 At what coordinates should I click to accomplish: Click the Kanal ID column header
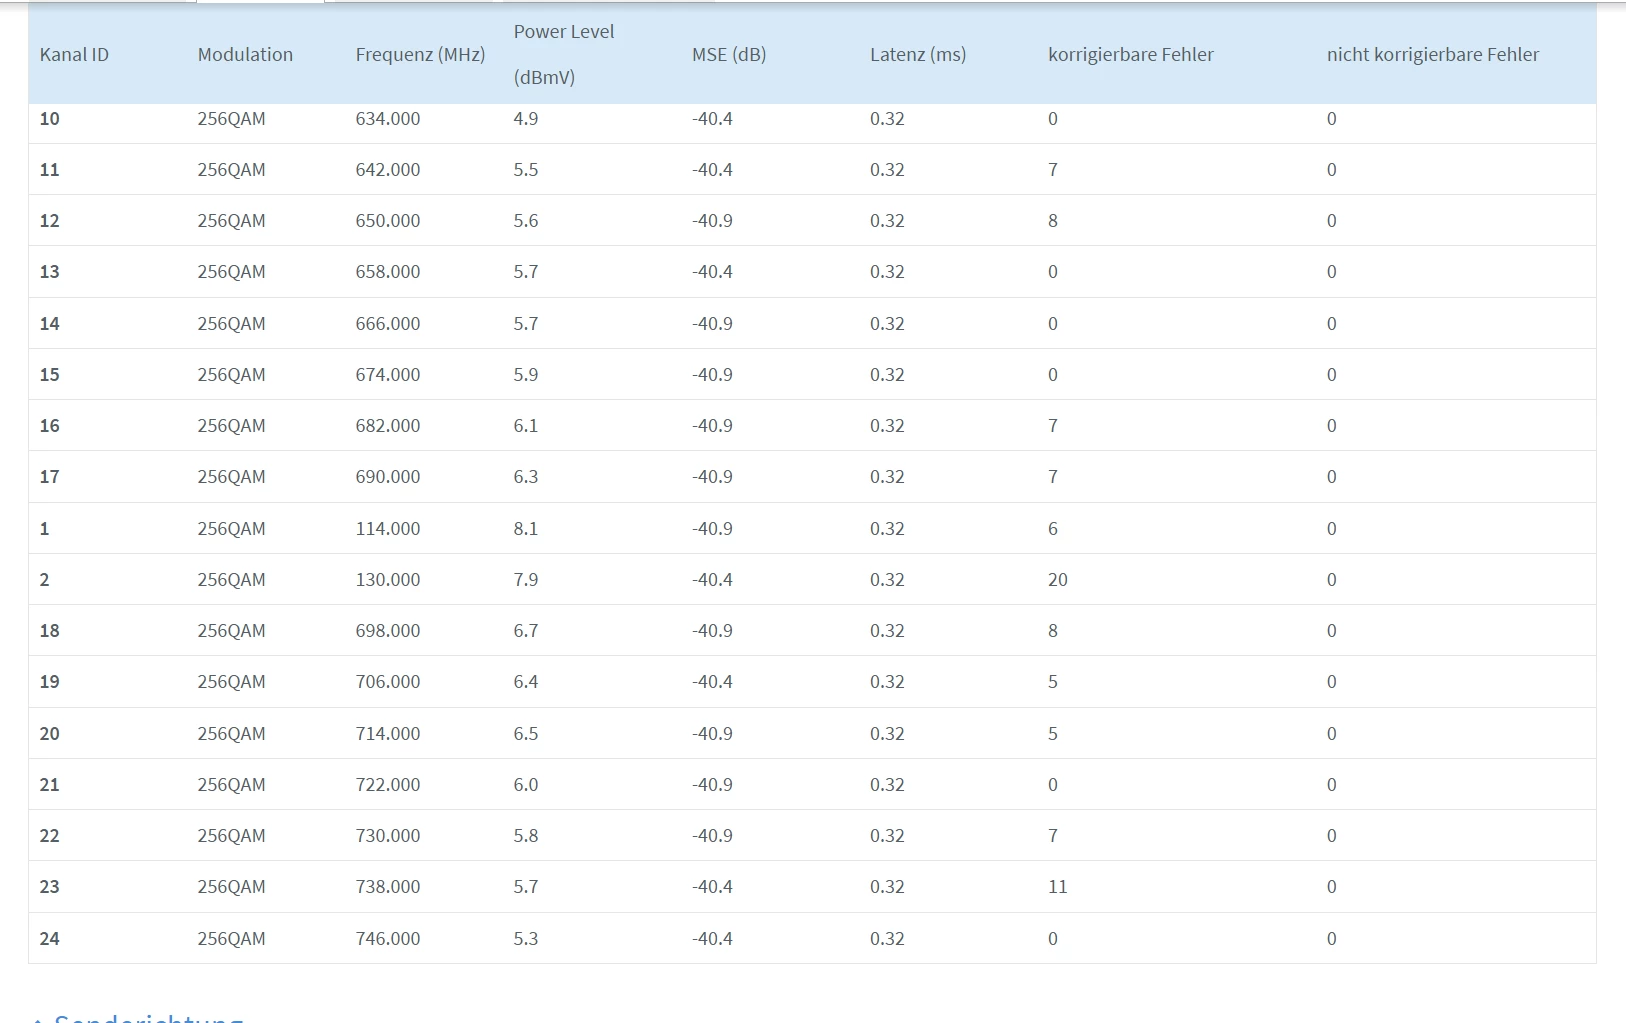click(x=74, y=55)
